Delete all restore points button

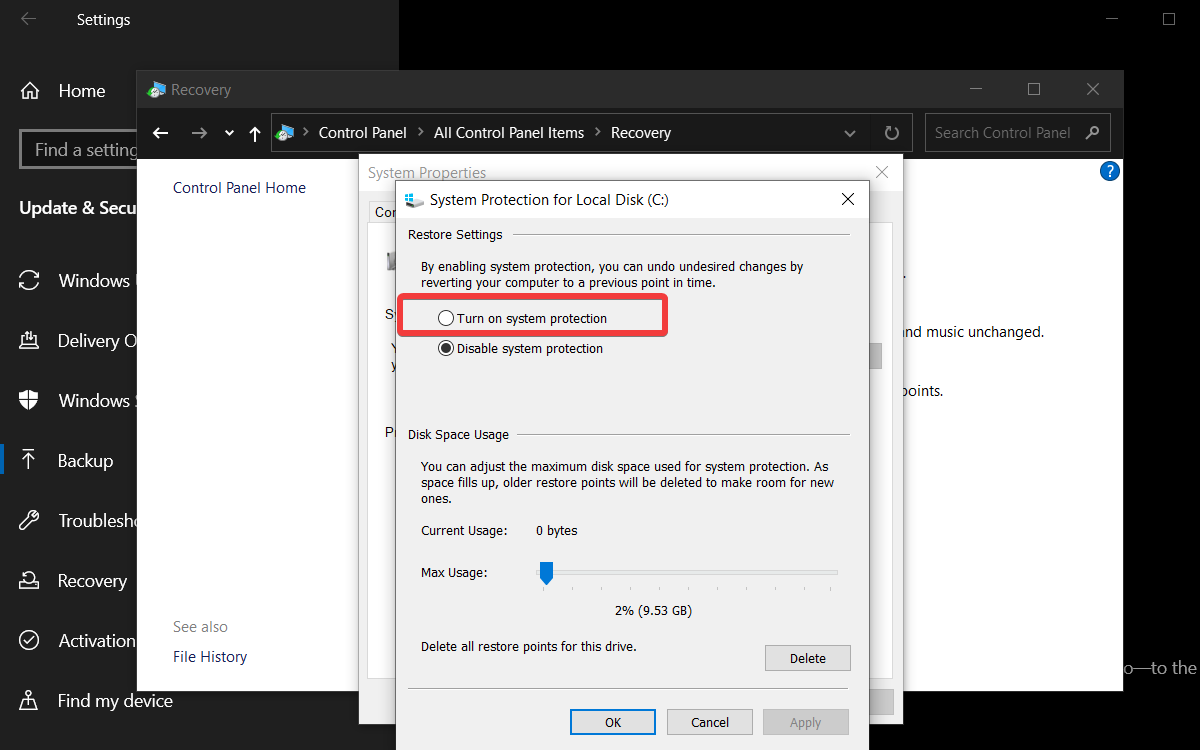[808, 658]
